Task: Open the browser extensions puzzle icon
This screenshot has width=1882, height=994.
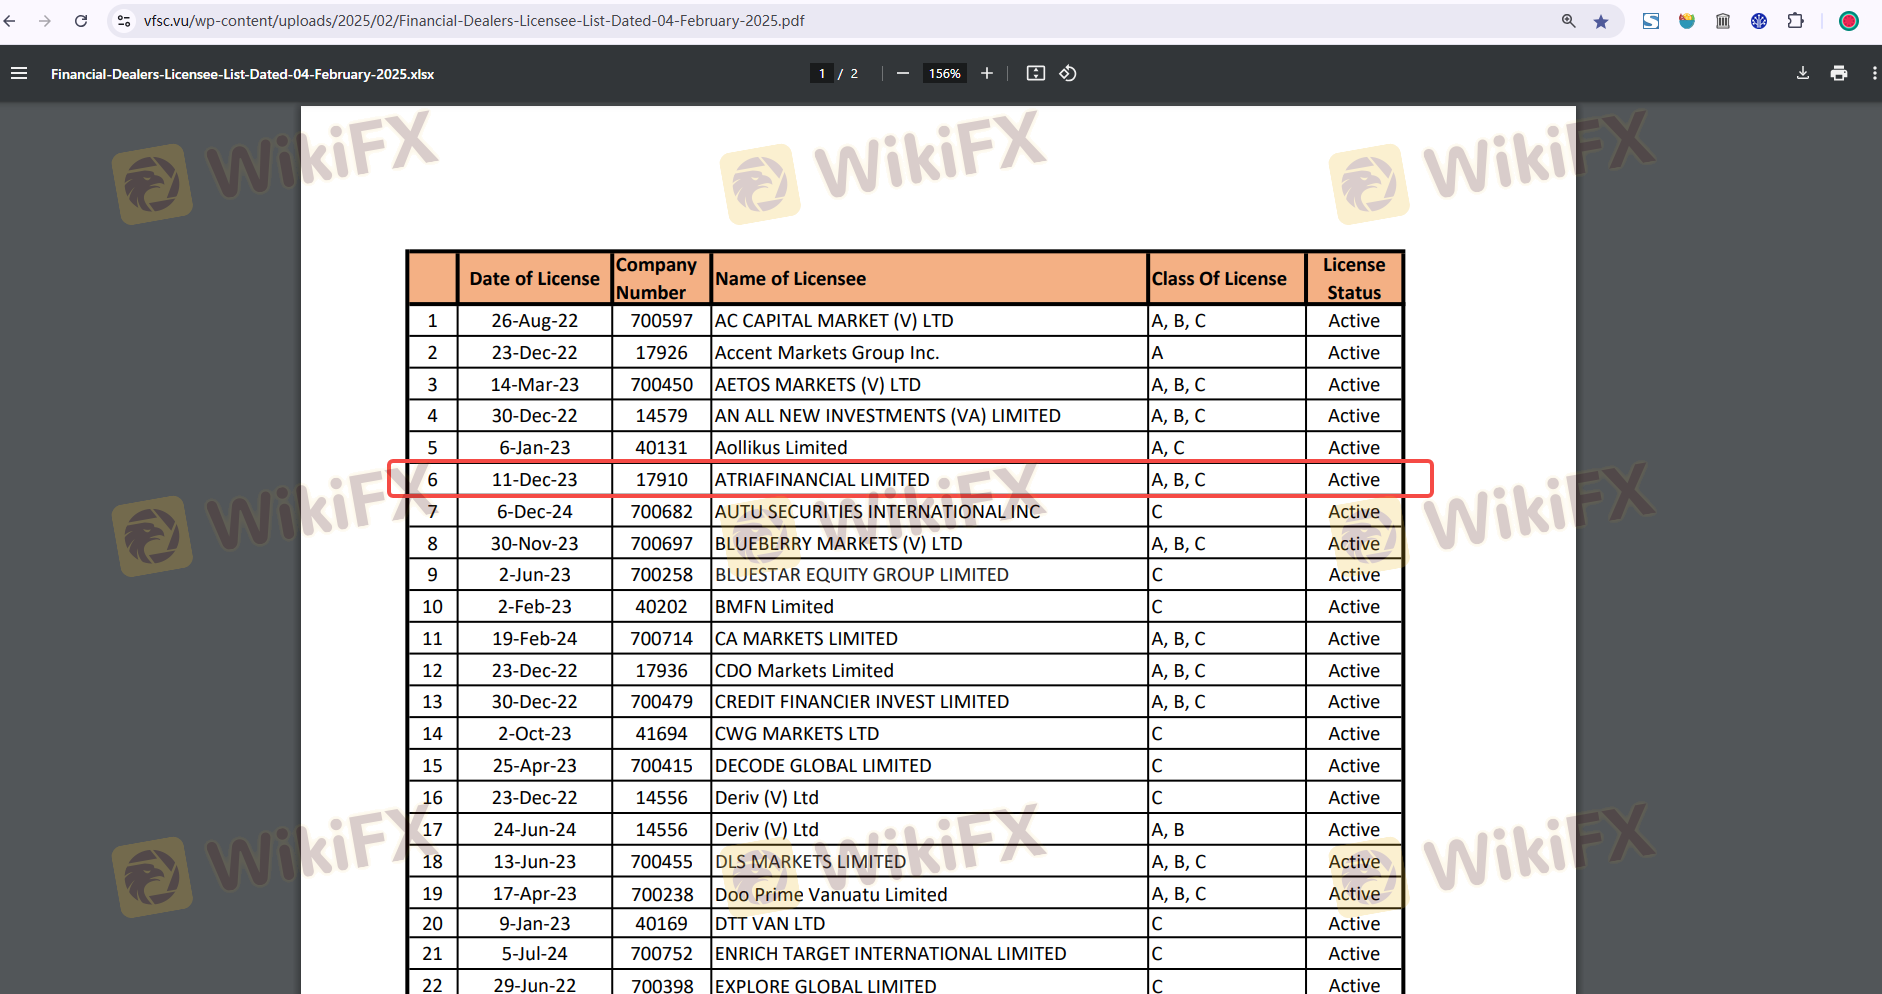Action: point(1795,21)
